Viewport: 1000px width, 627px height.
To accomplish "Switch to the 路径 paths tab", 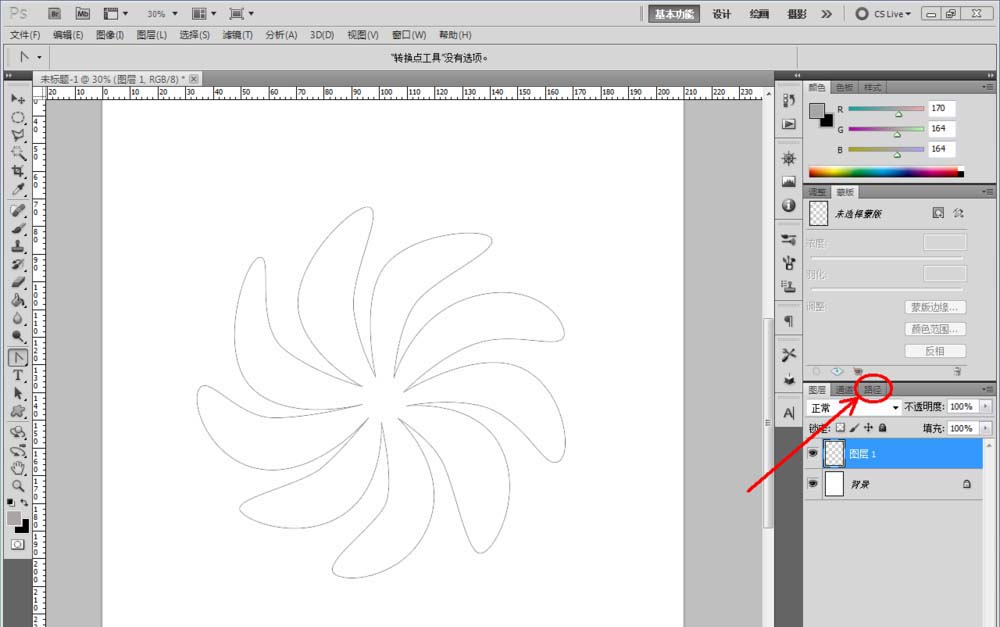I will 872,389.
